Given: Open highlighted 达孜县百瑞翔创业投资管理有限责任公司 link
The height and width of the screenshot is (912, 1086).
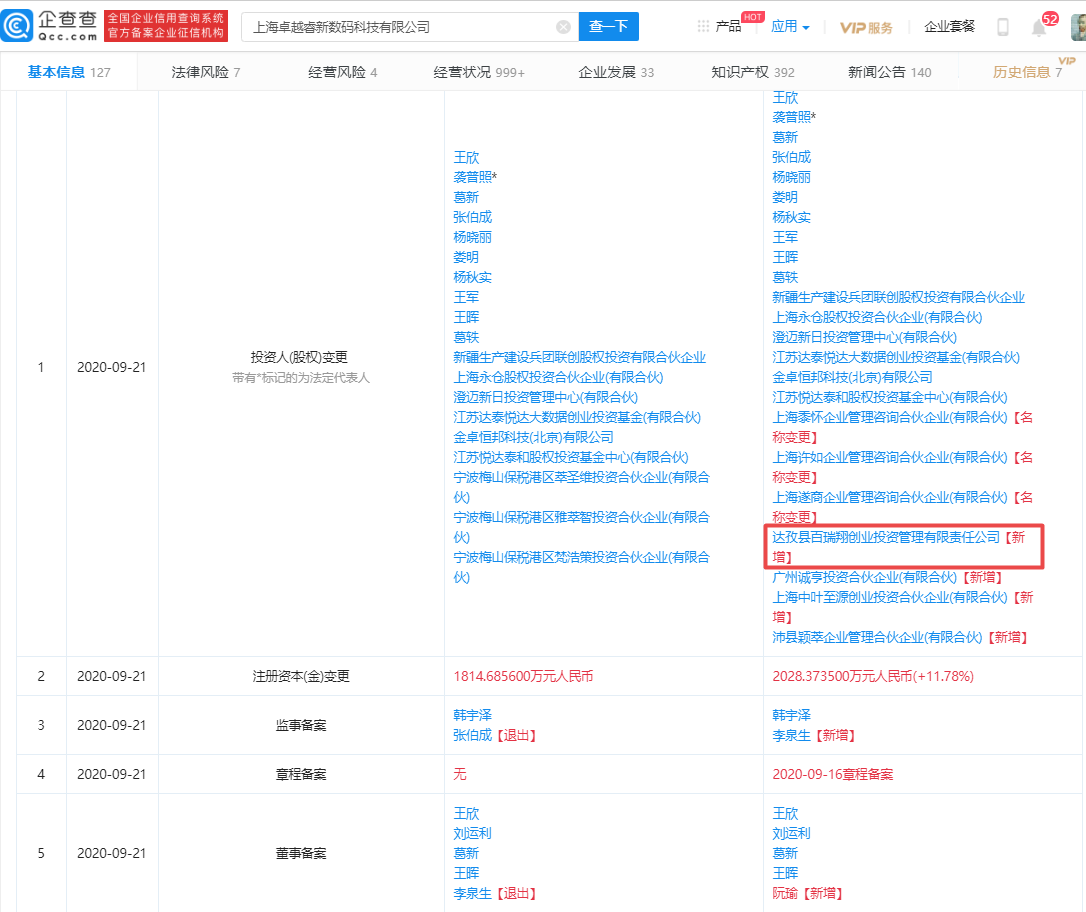Looking at the screenshot, I should [886, 537].
